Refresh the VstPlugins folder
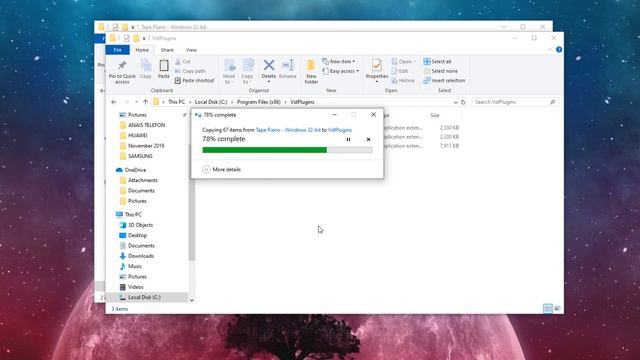This screenshot has width=640, height=360. [x=463, y=102]
